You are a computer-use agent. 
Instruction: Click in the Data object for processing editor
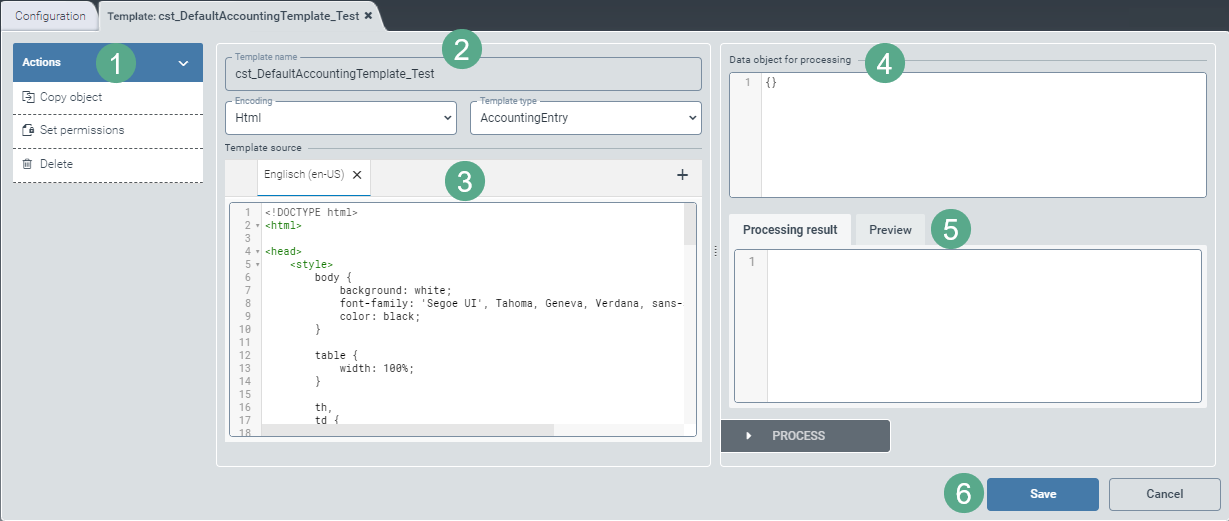coord(980,135)
